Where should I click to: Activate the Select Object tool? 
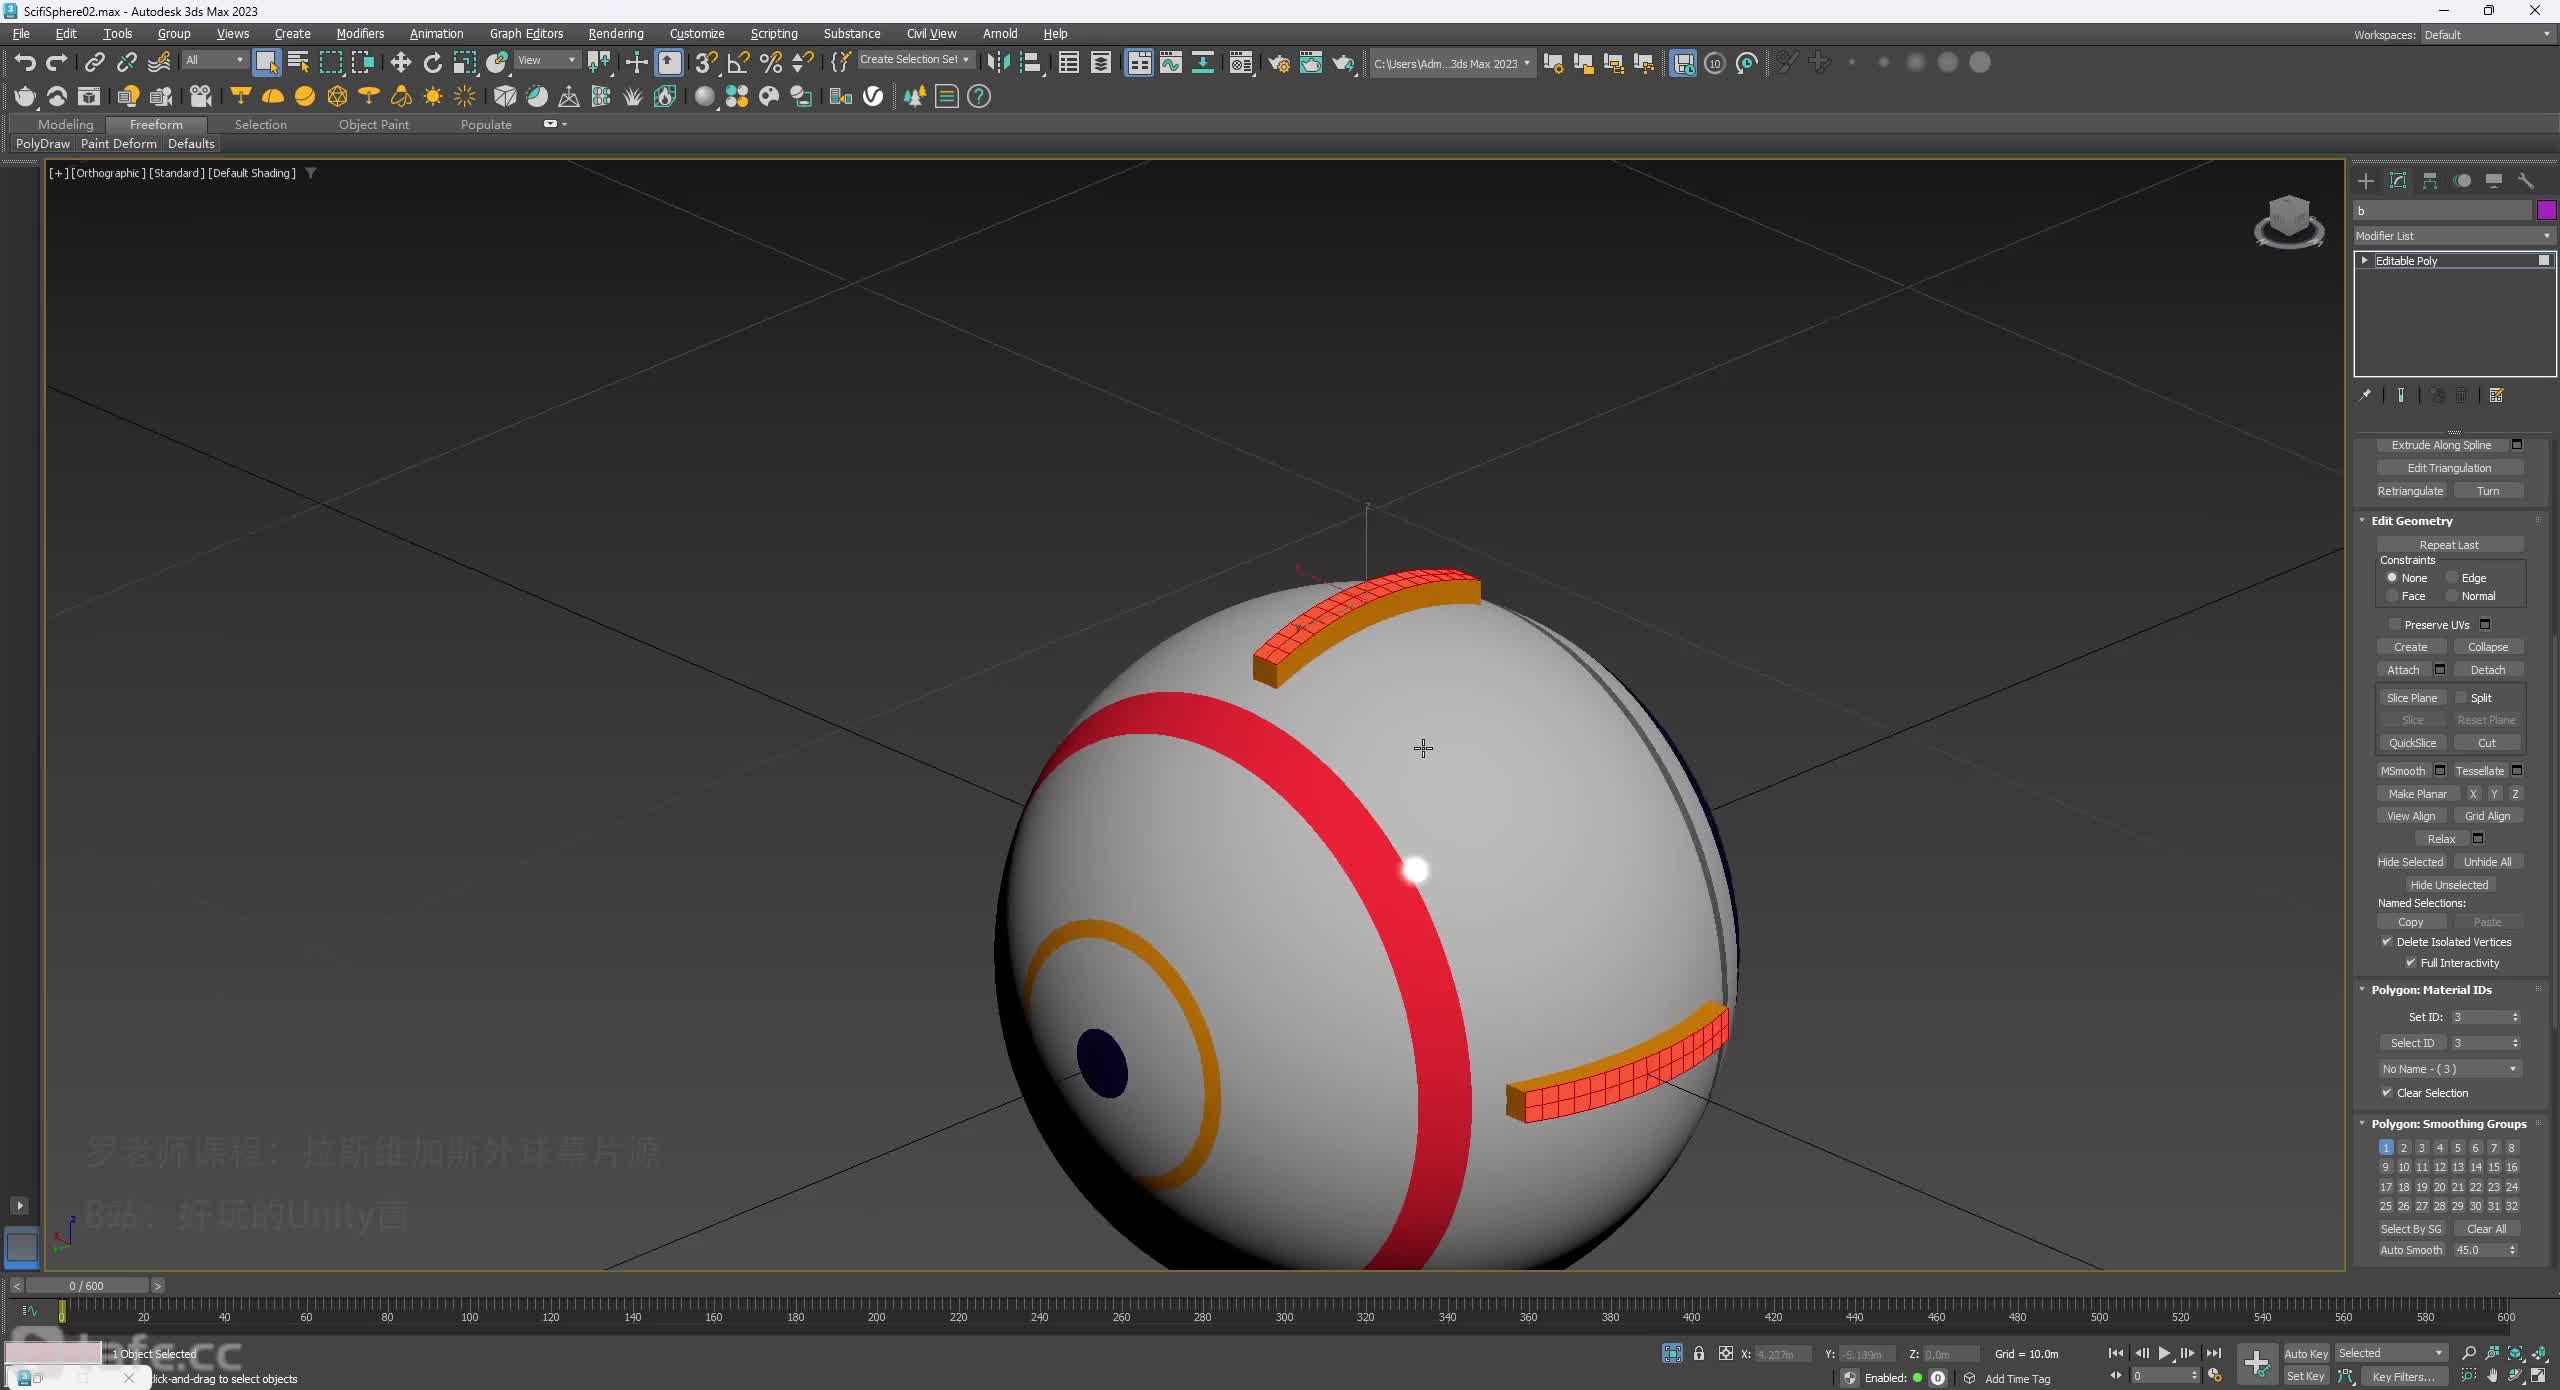[x=266, y=63]
